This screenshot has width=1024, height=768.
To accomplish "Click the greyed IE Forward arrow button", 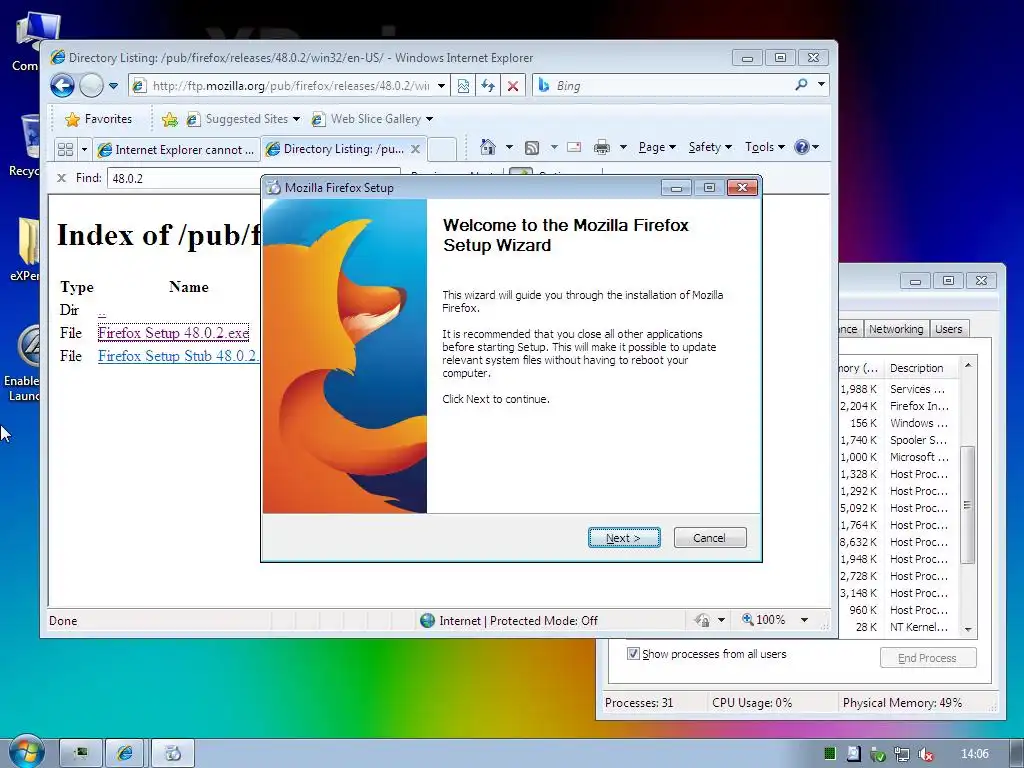I will point(91,86).
